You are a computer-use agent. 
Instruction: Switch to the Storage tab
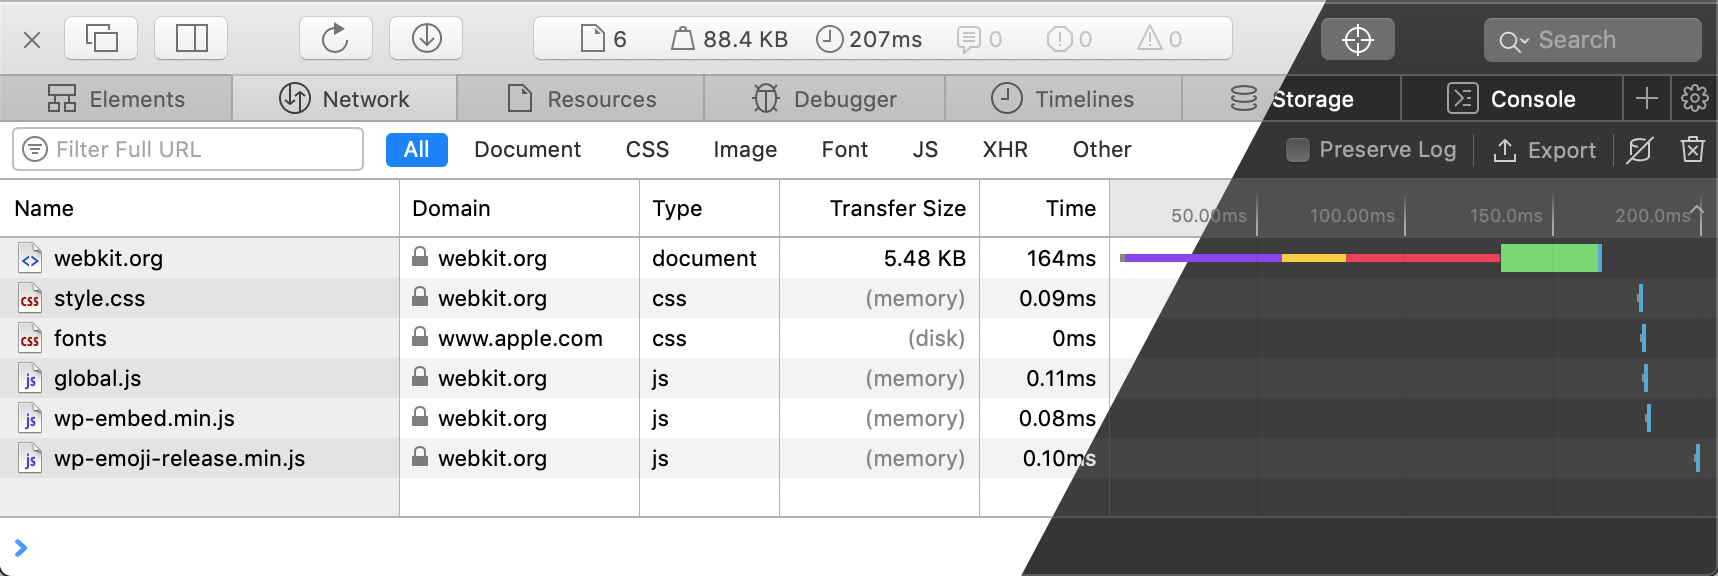pyautogui.click(x=1291, y=99)
